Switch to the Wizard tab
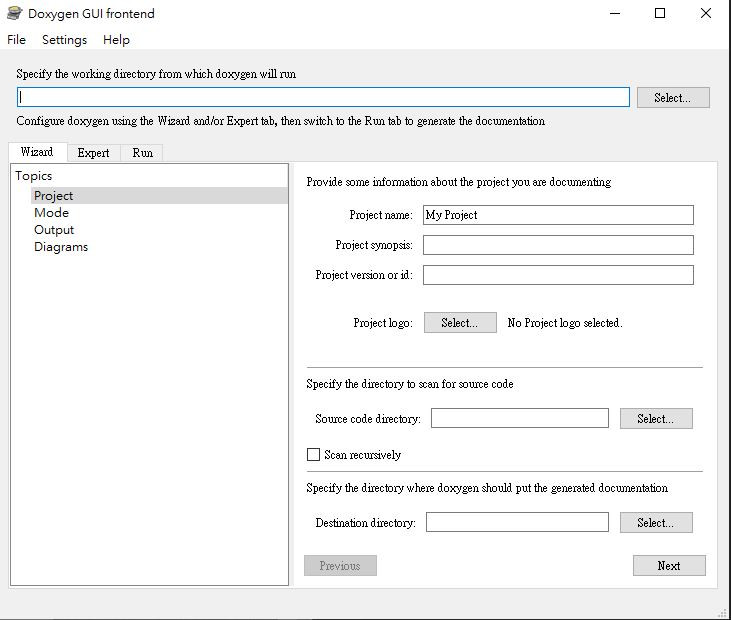 (37, 152)
